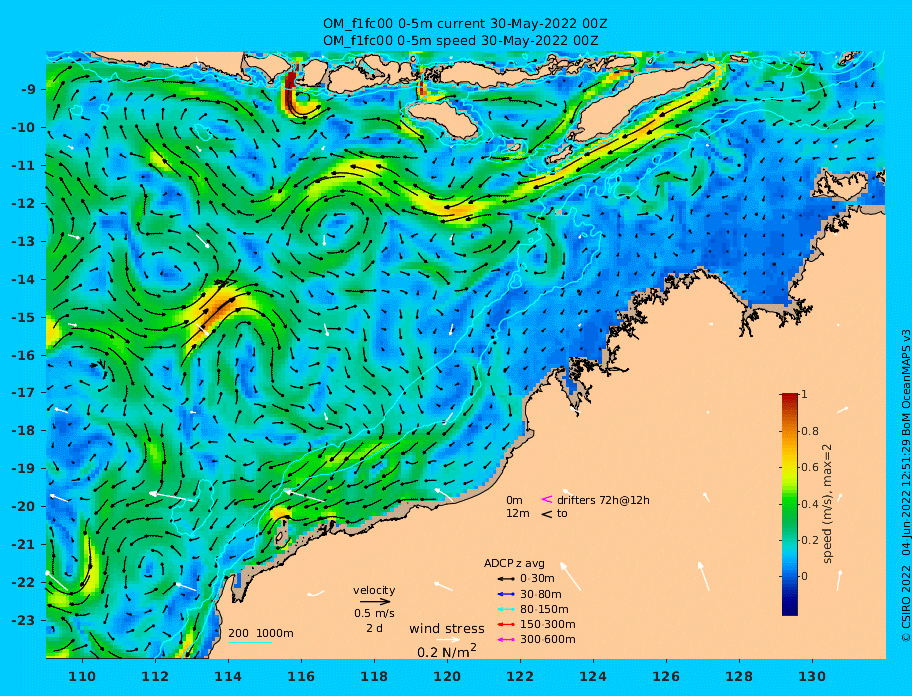Click the CSIRO 2022 copyright text

pyautogui.click(x=905, y=486)
